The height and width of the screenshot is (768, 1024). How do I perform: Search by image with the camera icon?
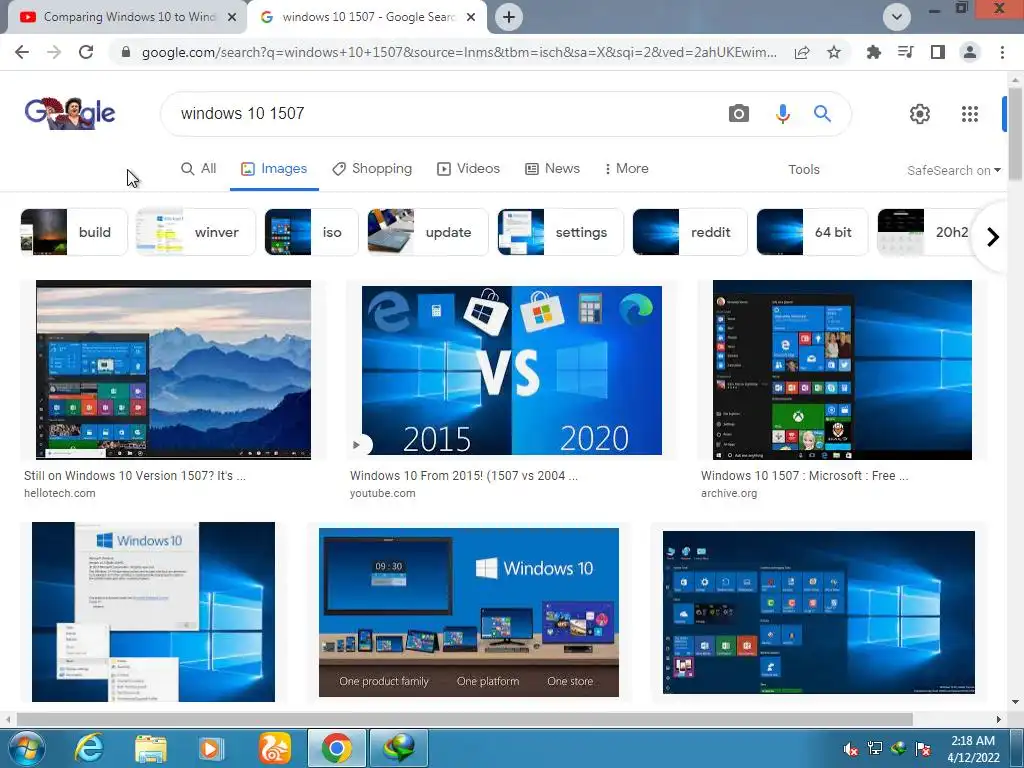[739, 114]
